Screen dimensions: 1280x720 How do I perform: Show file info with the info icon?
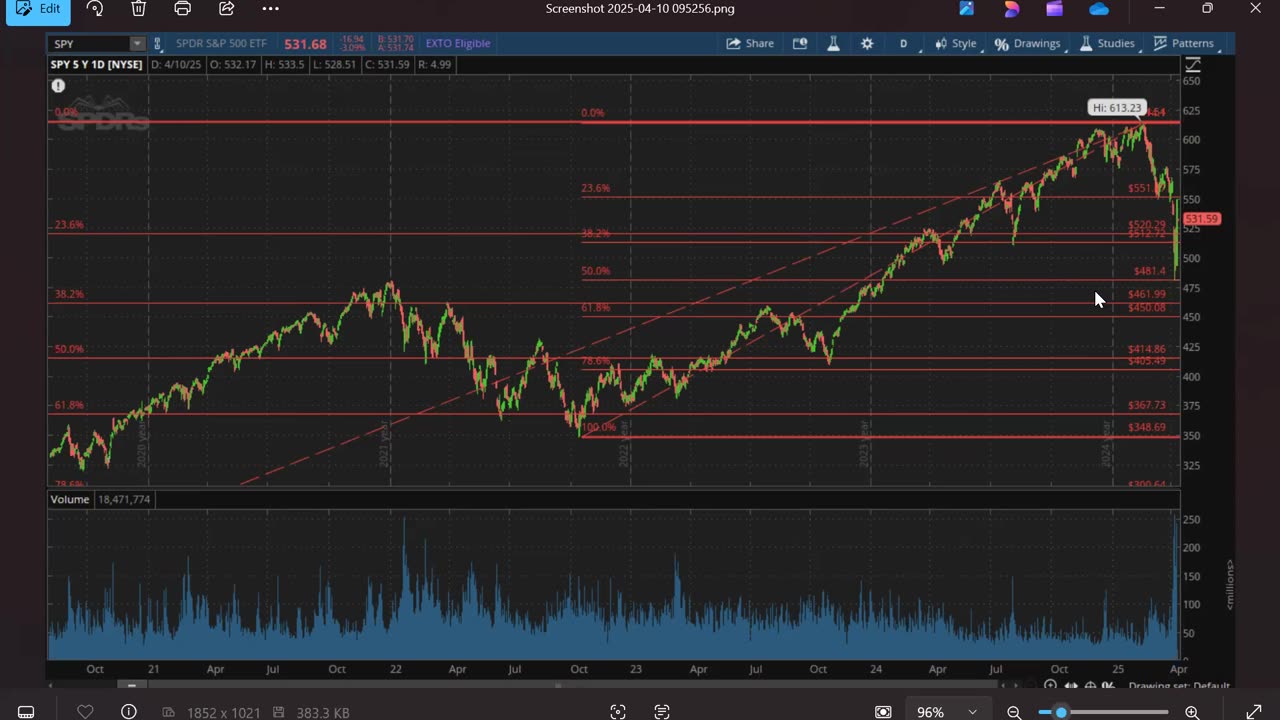click(x=129, y=712)
